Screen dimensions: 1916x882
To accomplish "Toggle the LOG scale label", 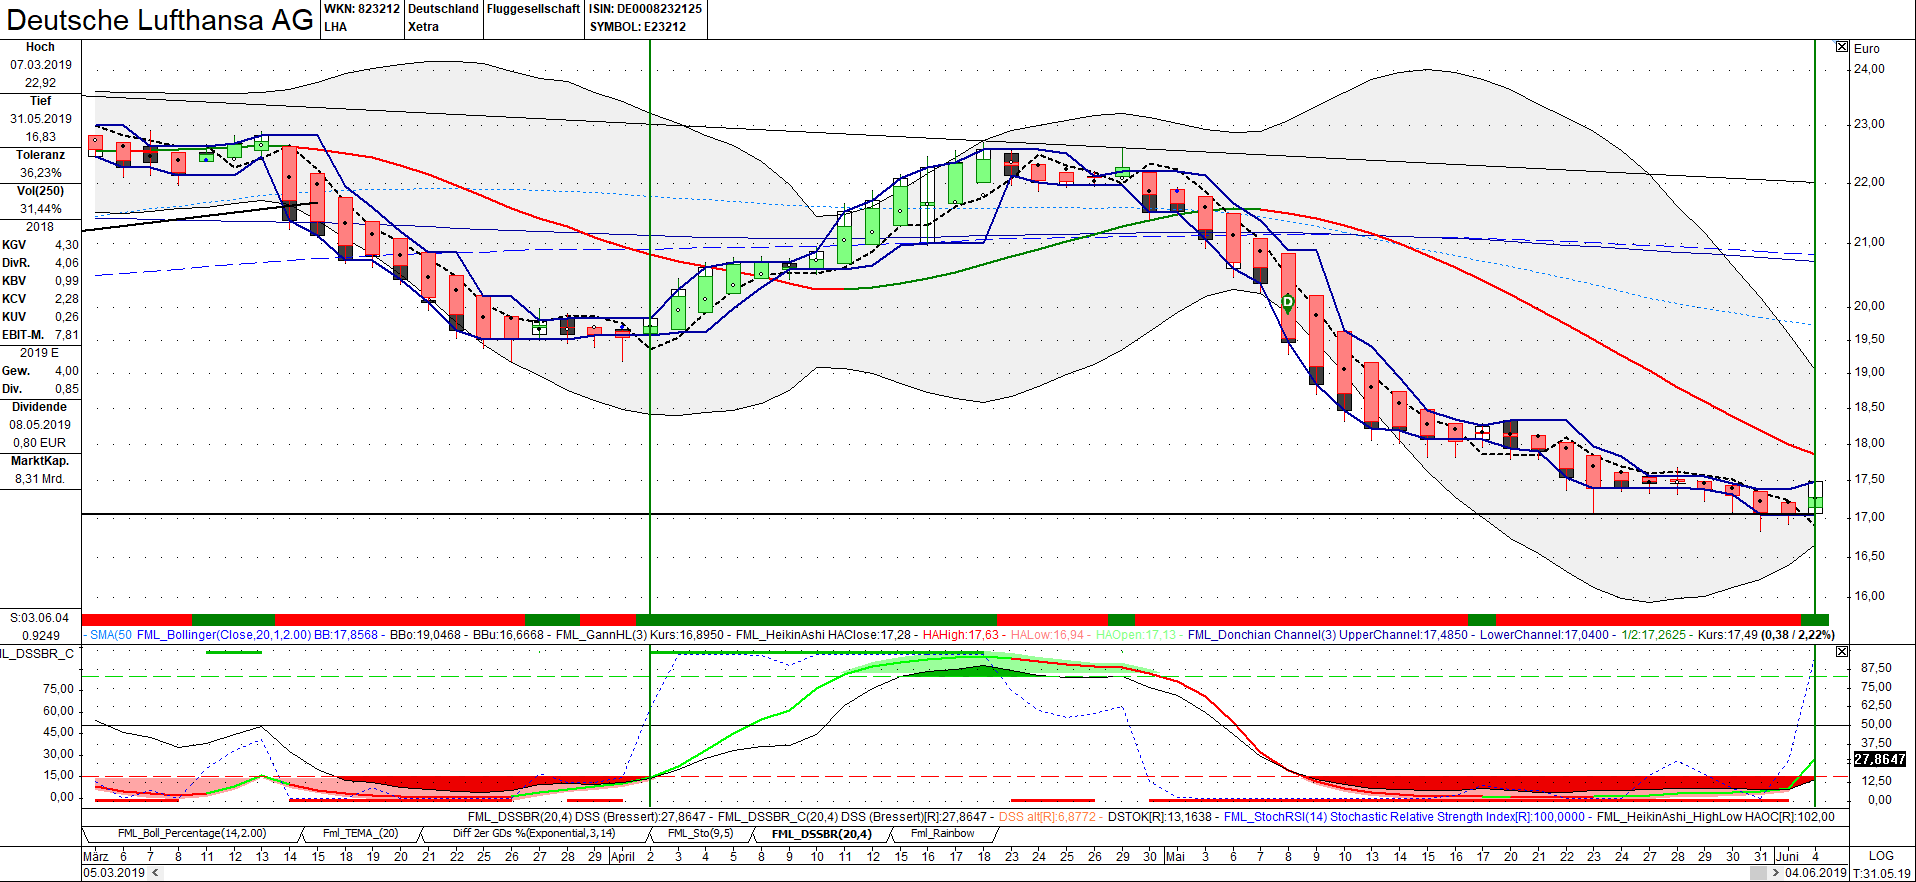I will (1881, 856).
